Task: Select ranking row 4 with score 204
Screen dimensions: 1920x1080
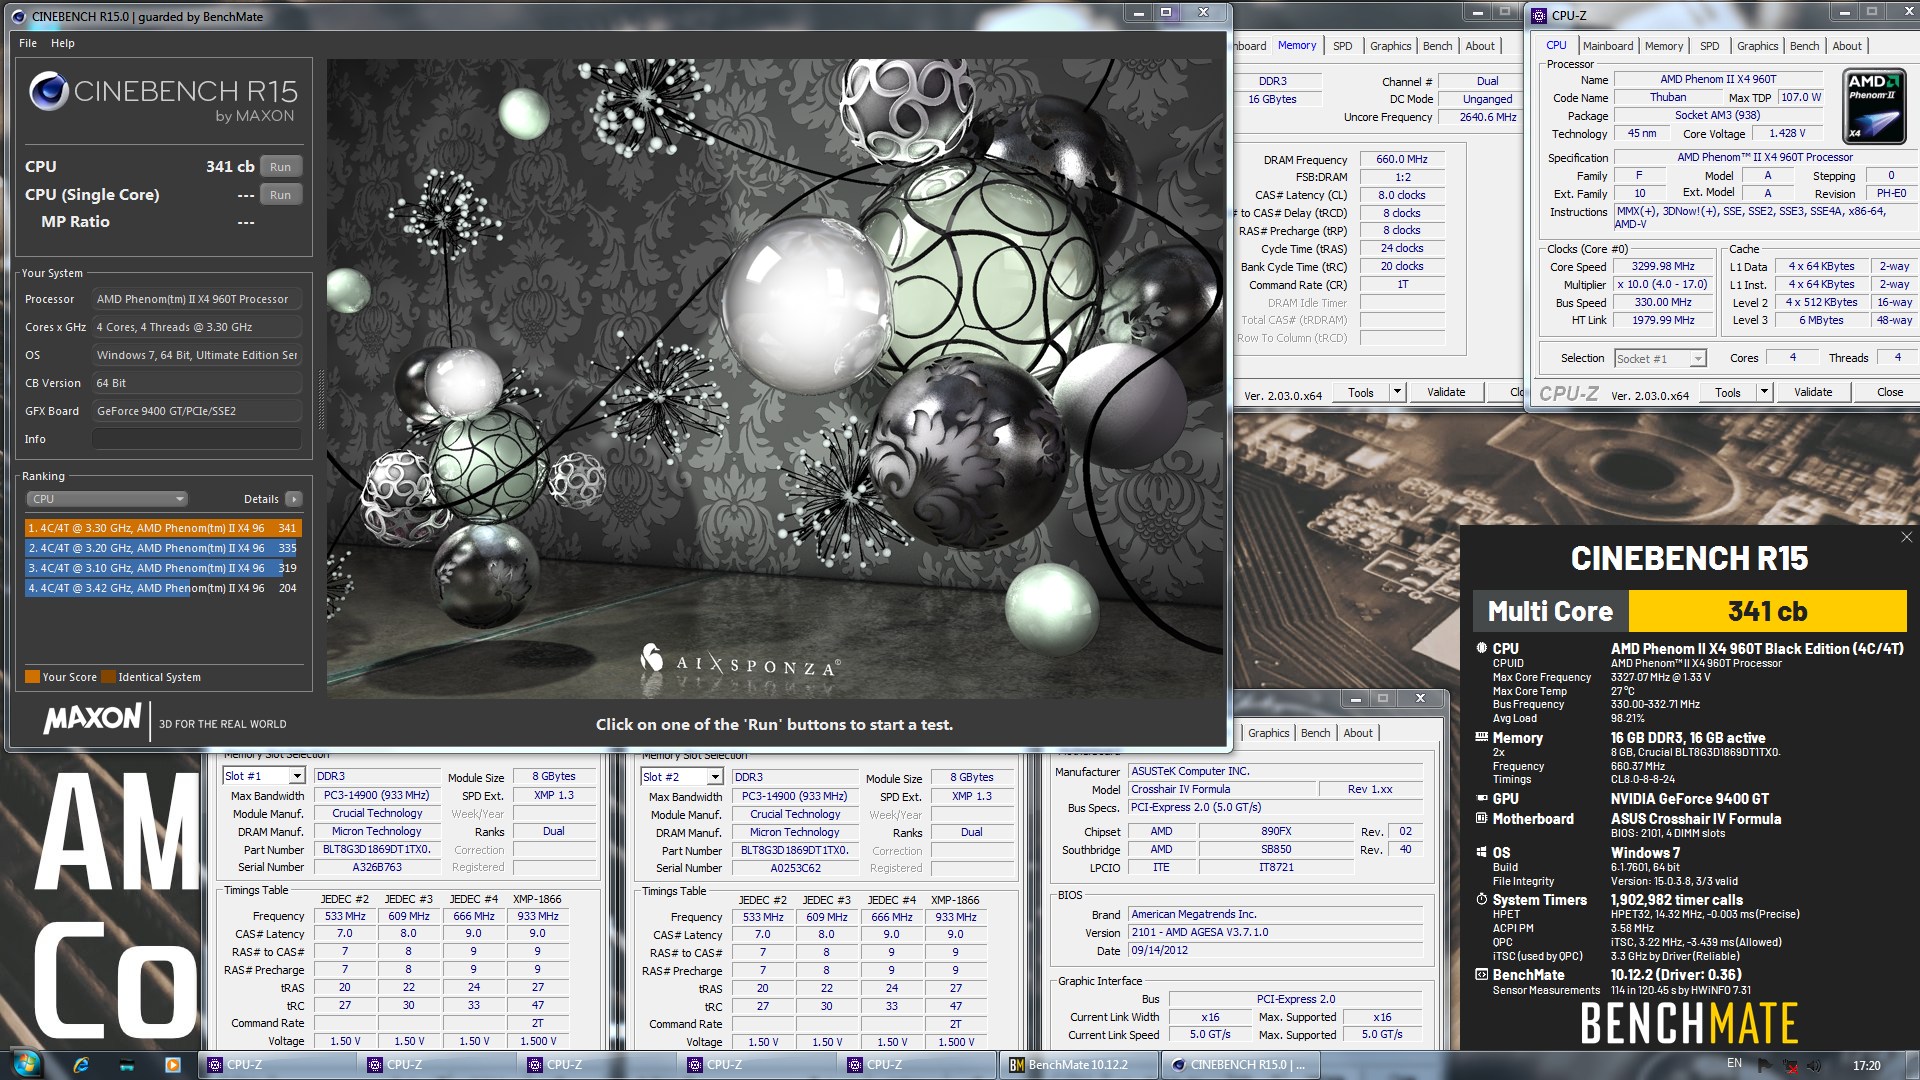Action: pyautogui.click(x=163, y=588)
